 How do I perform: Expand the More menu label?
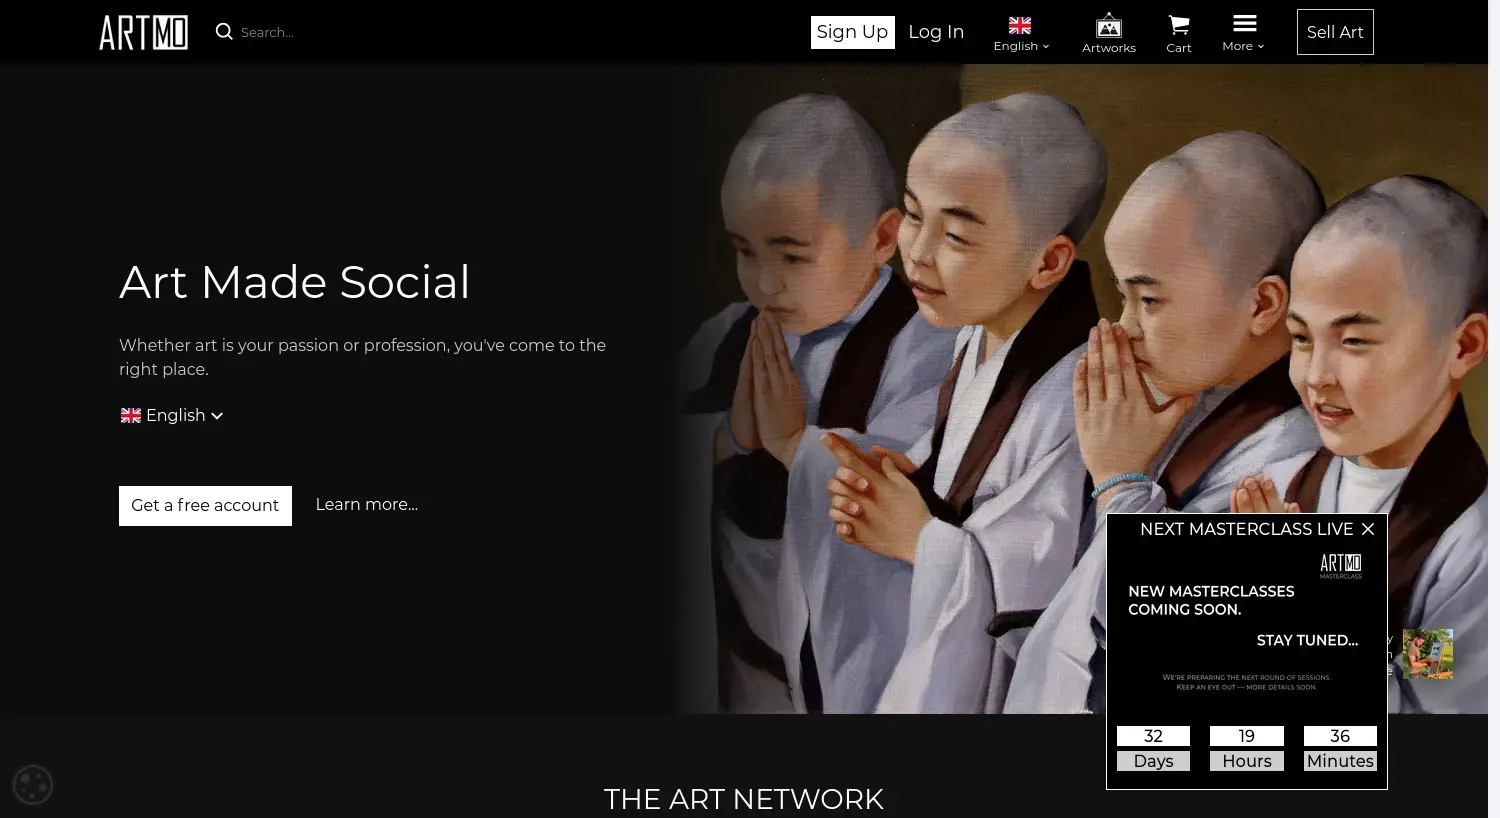1243,46
